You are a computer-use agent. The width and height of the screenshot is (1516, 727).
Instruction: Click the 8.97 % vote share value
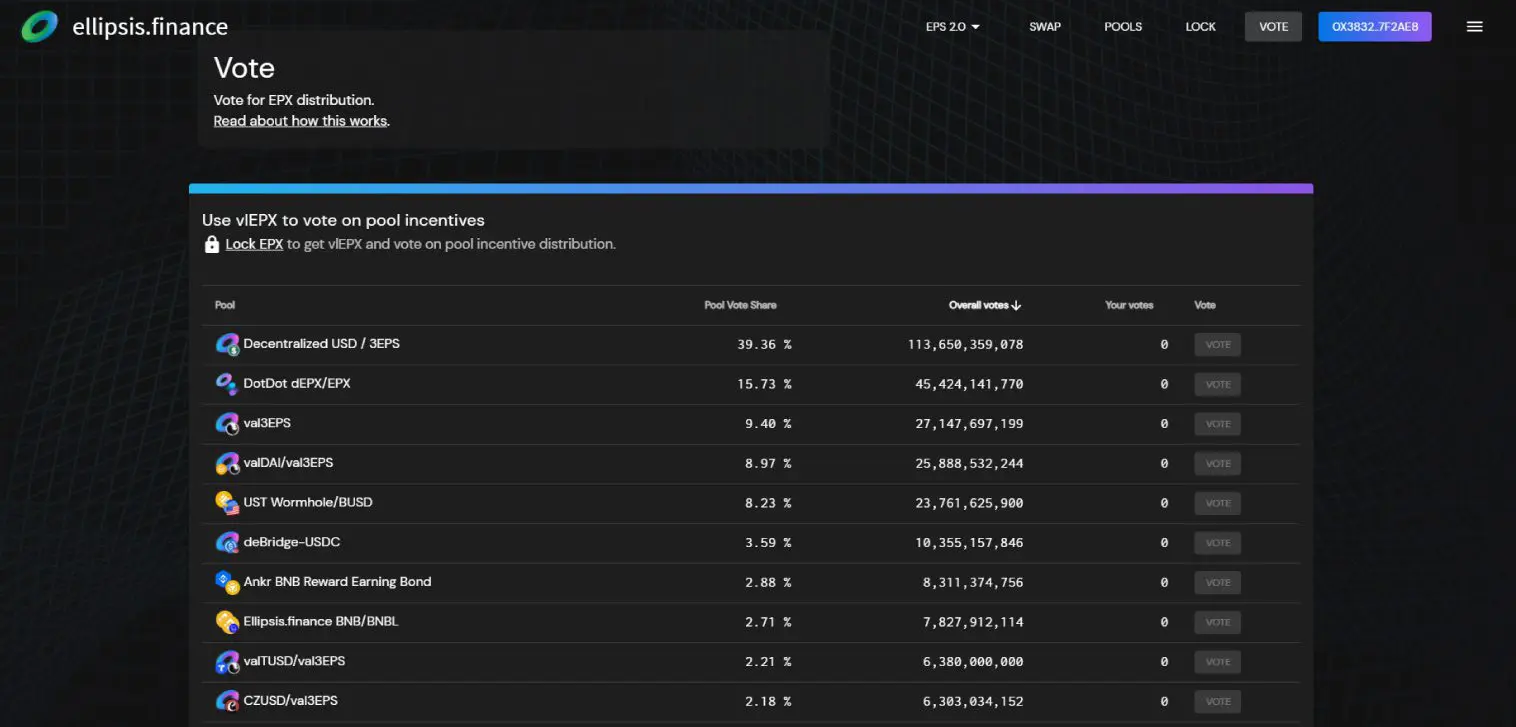(x=768, y=463)
